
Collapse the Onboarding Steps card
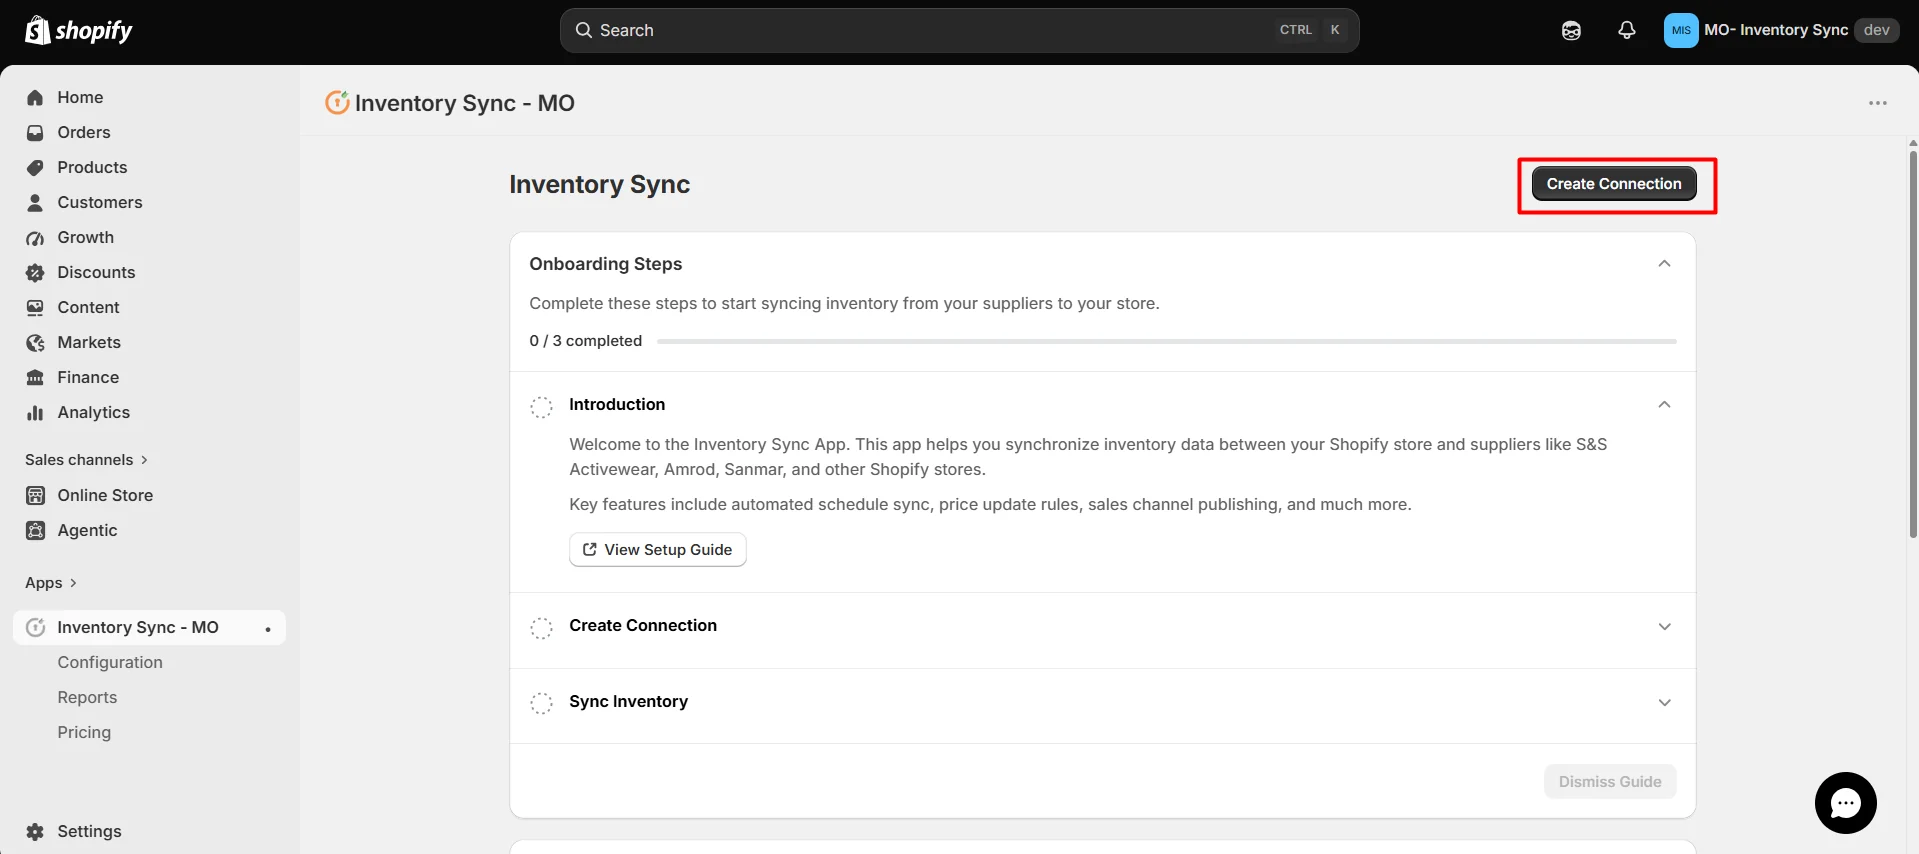(1664, 264)
